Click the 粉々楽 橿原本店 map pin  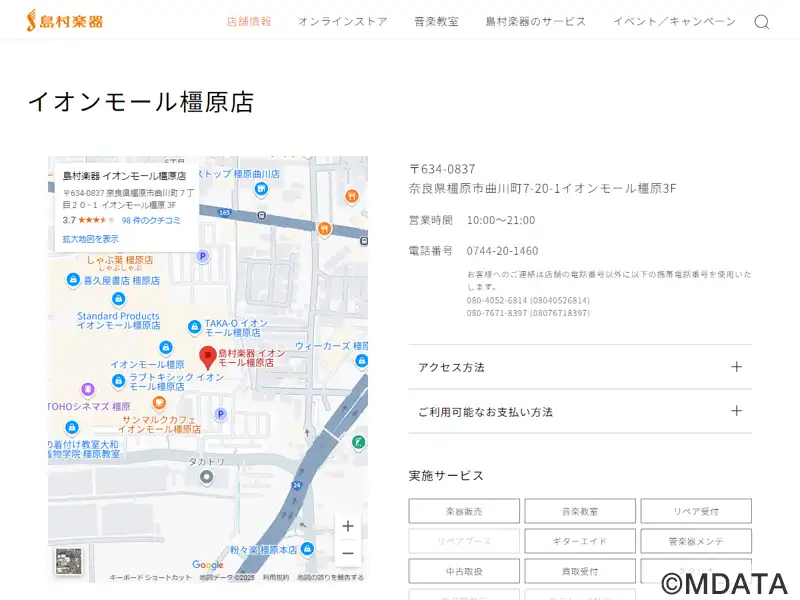(307, 549)
